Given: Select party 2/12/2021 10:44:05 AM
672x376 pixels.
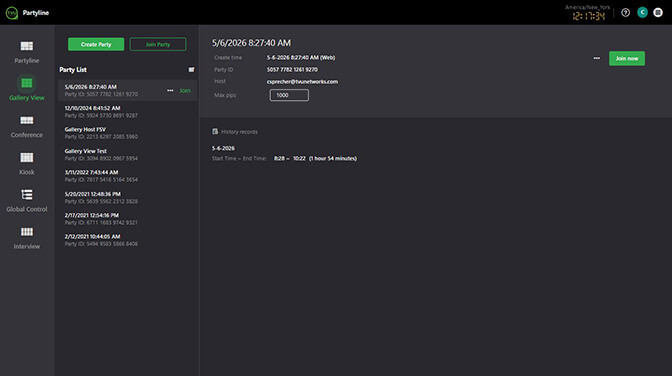Looking at the screenshot, I should click(128, 240).
